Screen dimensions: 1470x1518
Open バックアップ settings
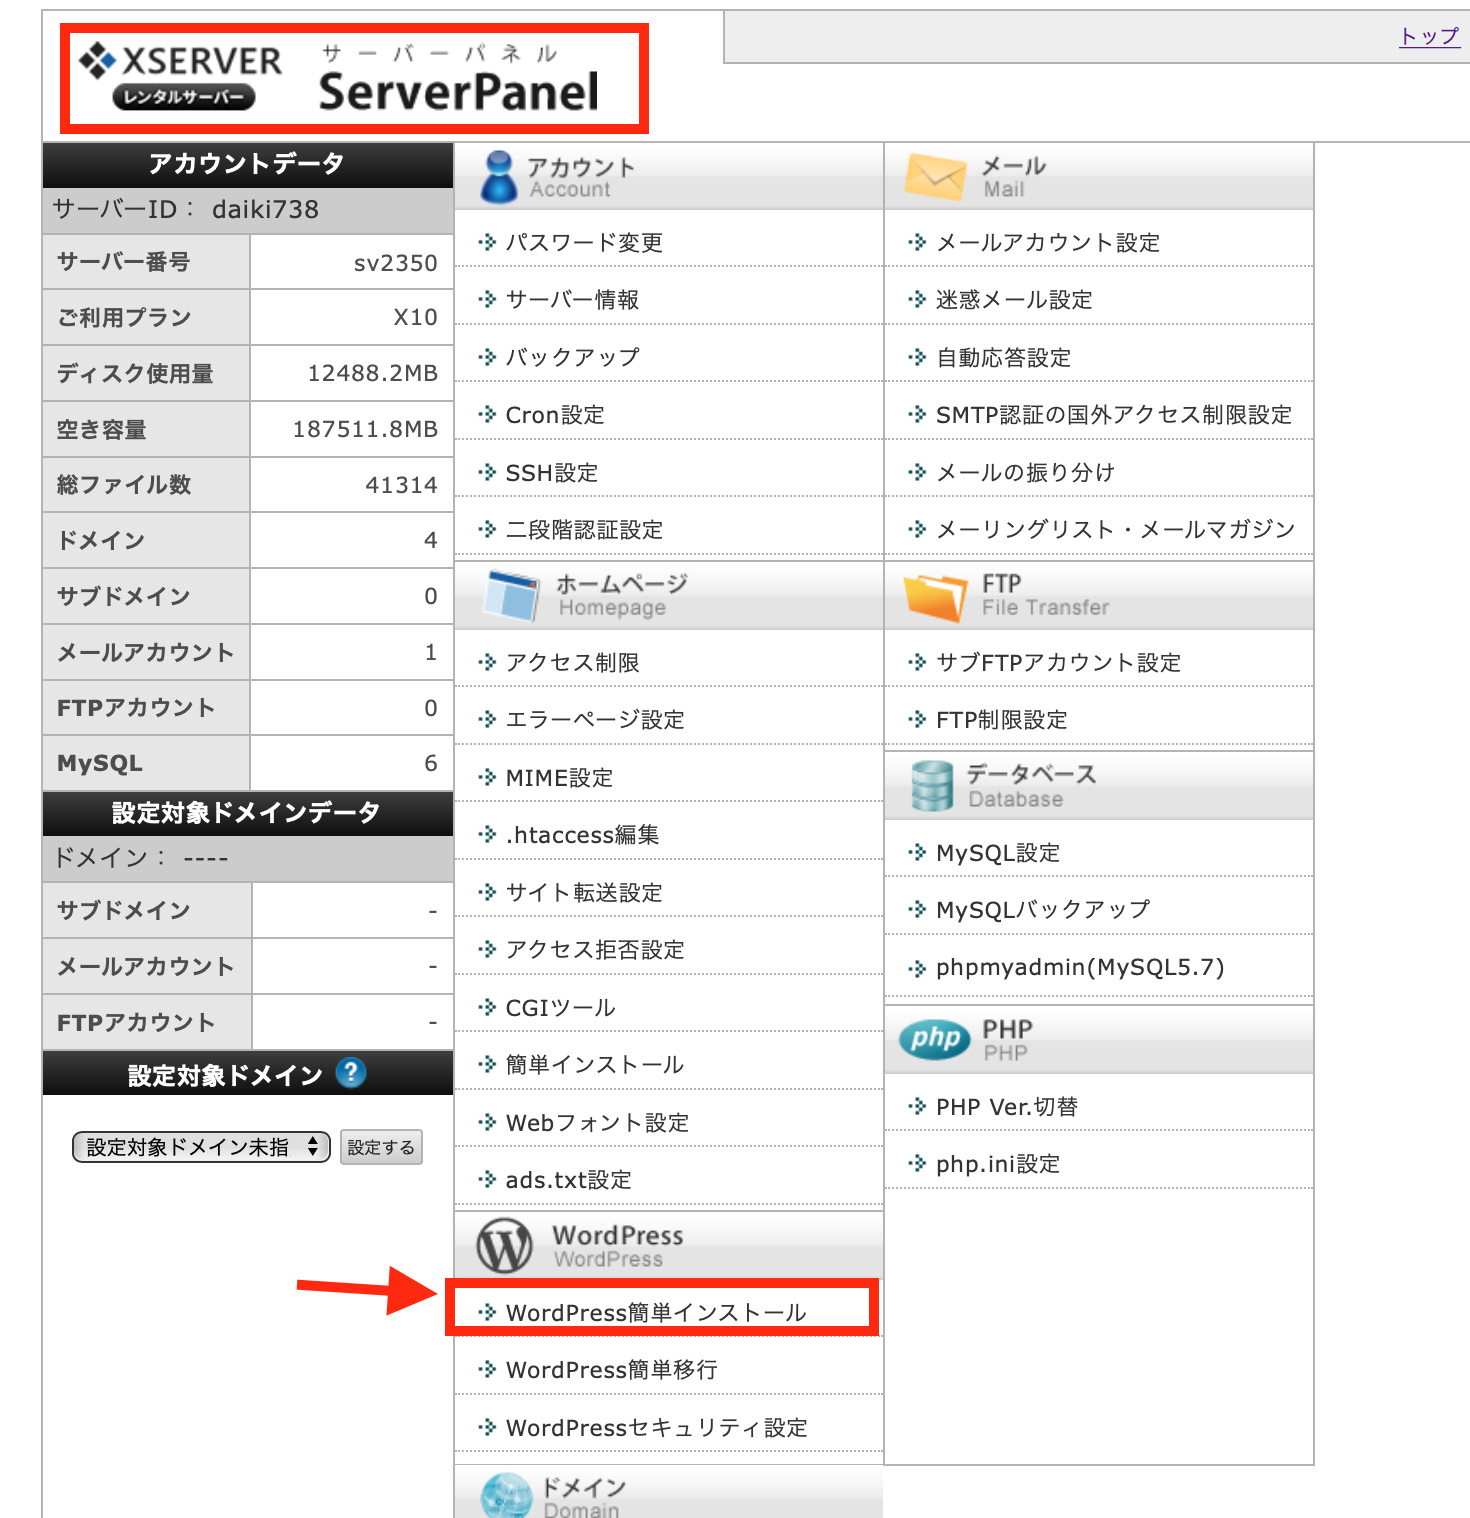(x=572, y=357)
